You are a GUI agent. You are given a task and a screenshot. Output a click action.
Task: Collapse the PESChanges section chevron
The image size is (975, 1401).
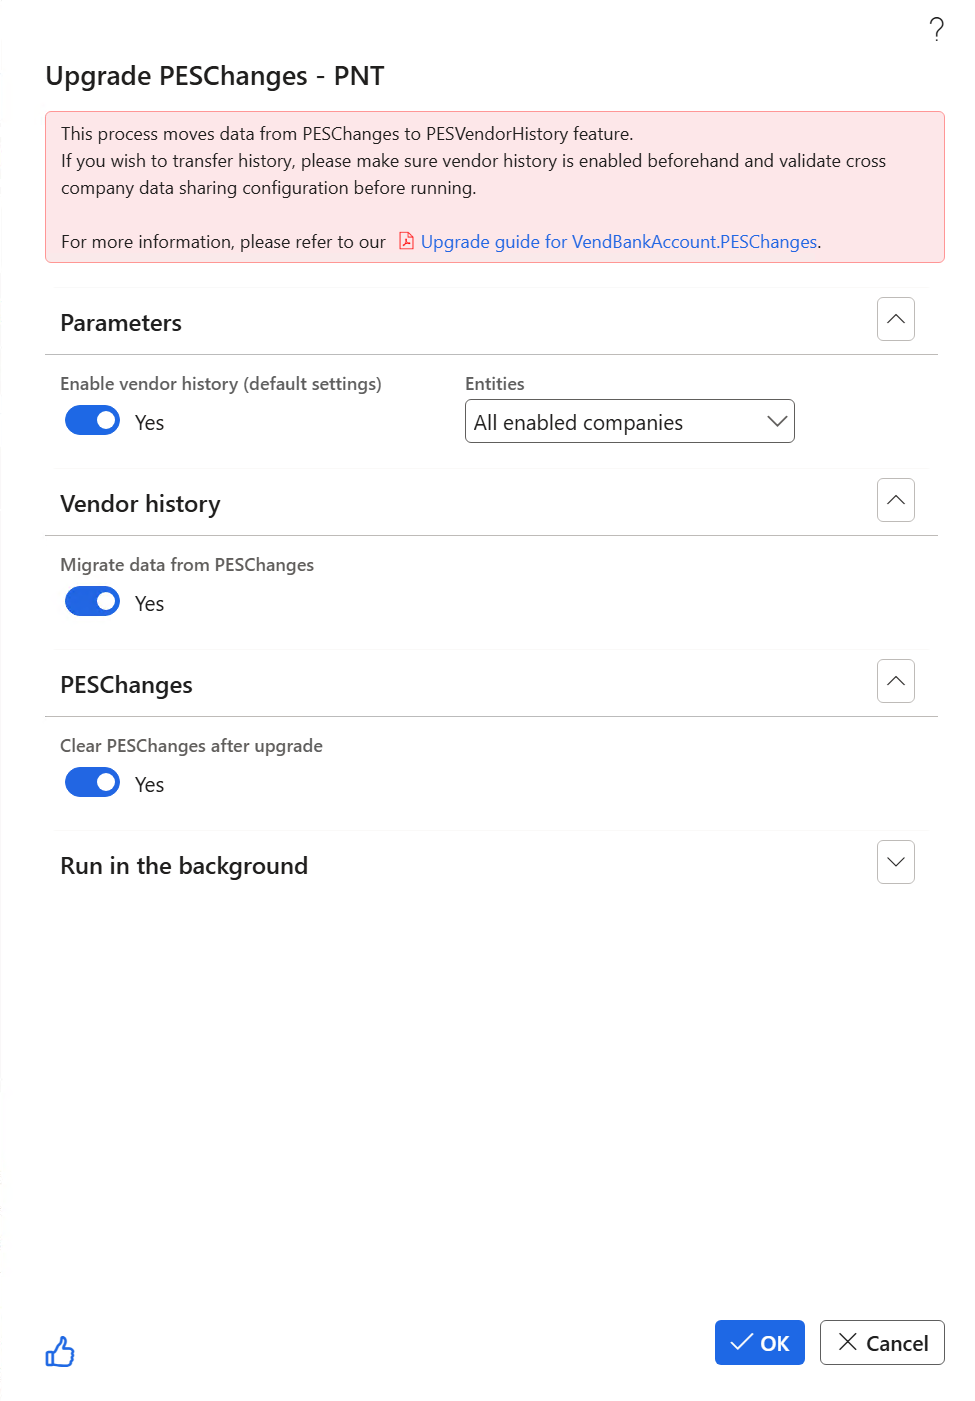click(896, 681)
